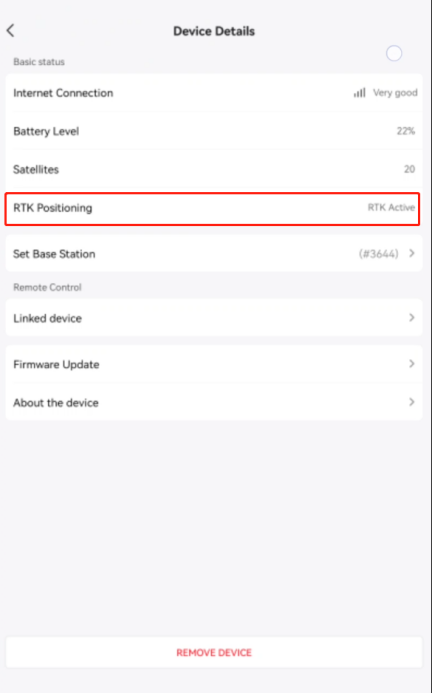Tap the Very good connection status
Image resolution: width=432 pixels, height=693 pixels.
[395, 93]
